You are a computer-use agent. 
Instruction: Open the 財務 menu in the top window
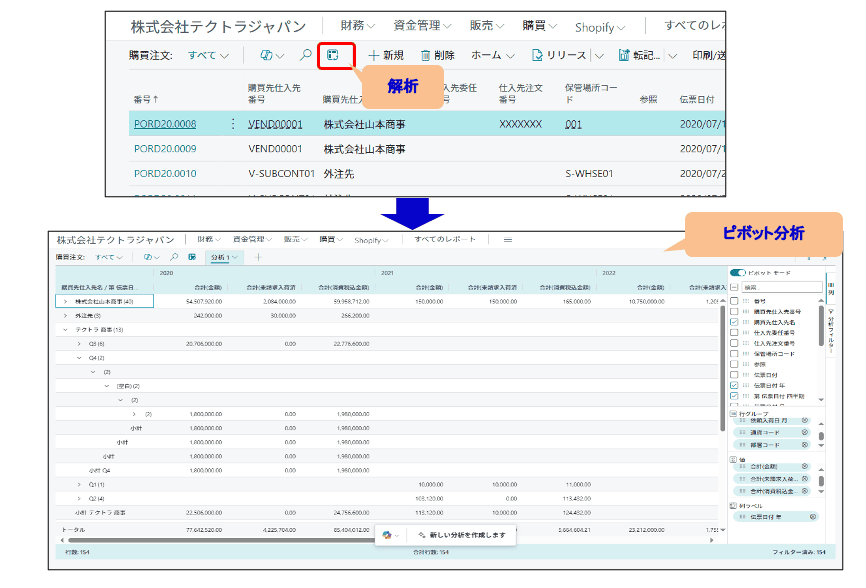pyautogui.click(x=357, y=25)
